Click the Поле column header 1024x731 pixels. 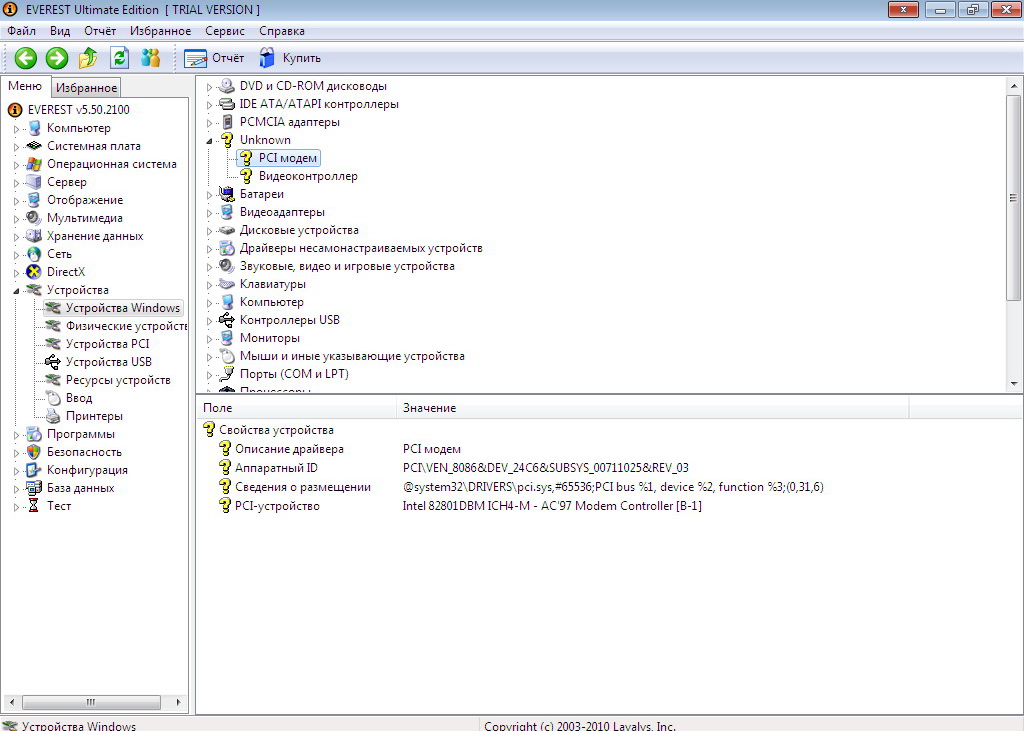[296, 408]
